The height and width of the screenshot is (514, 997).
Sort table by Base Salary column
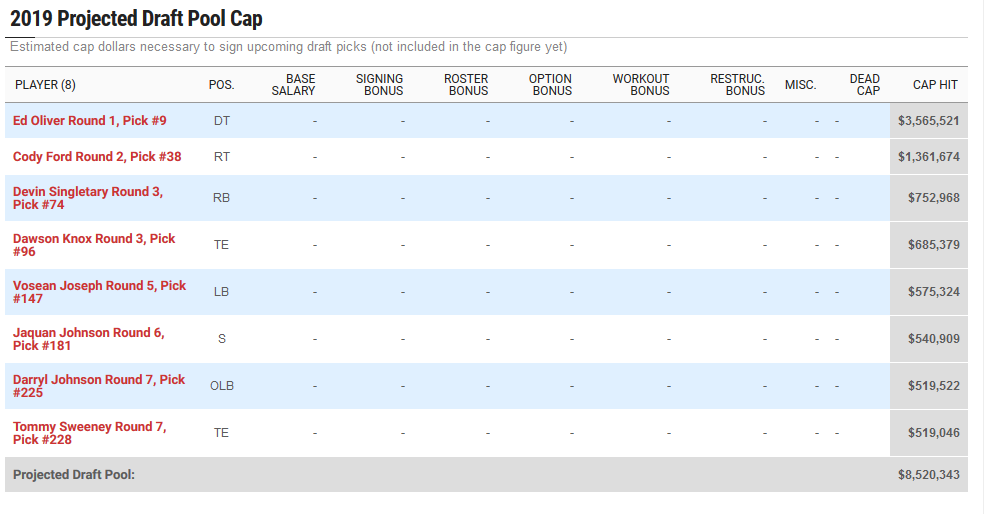pos(293,85)
